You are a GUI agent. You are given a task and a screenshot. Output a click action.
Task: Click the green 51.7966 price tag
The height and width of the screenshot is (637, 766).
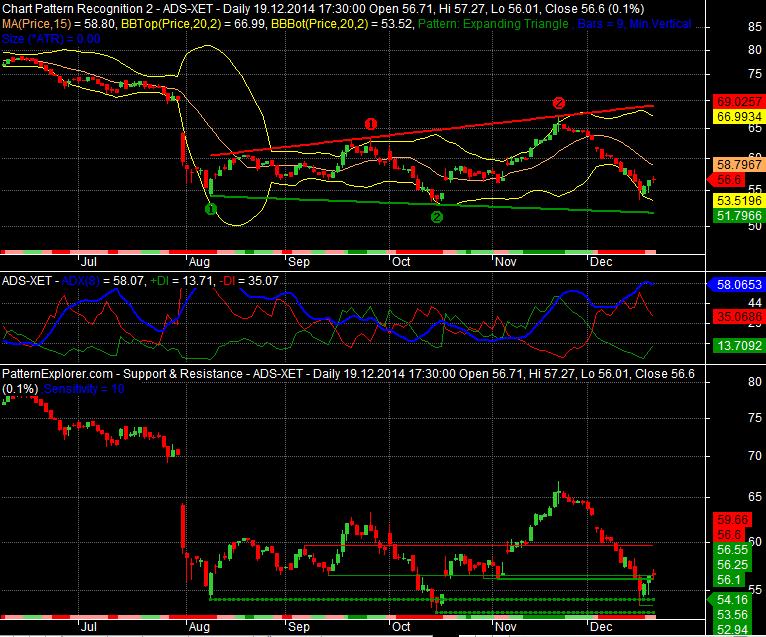tap(739, 215)
